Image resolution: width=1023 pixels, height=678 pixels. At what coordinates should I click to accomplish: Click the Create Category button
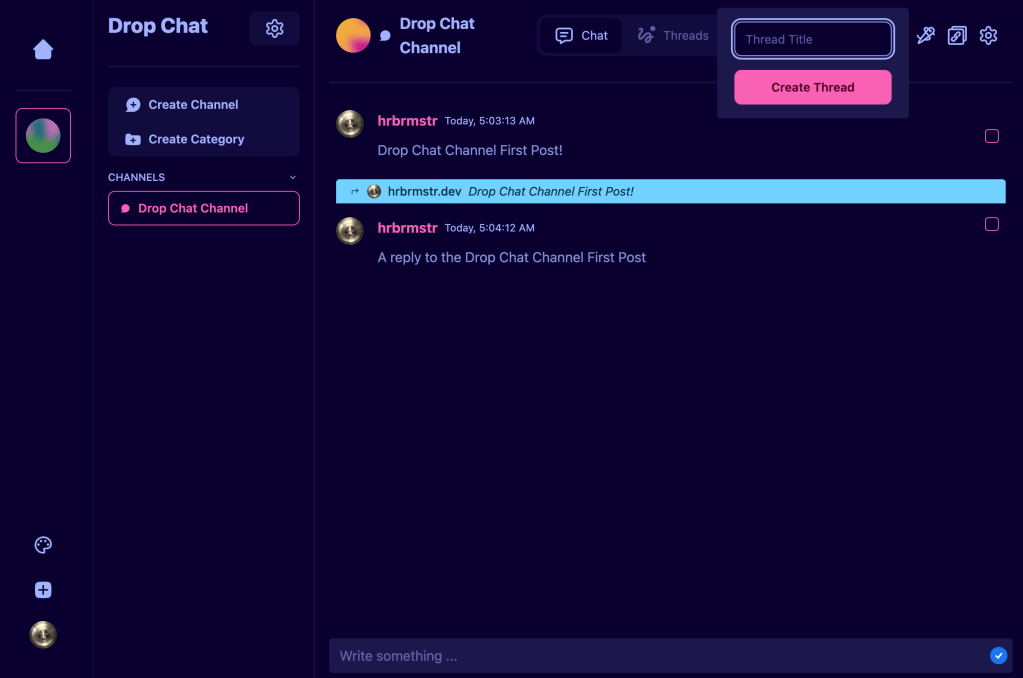click(196, 140)
